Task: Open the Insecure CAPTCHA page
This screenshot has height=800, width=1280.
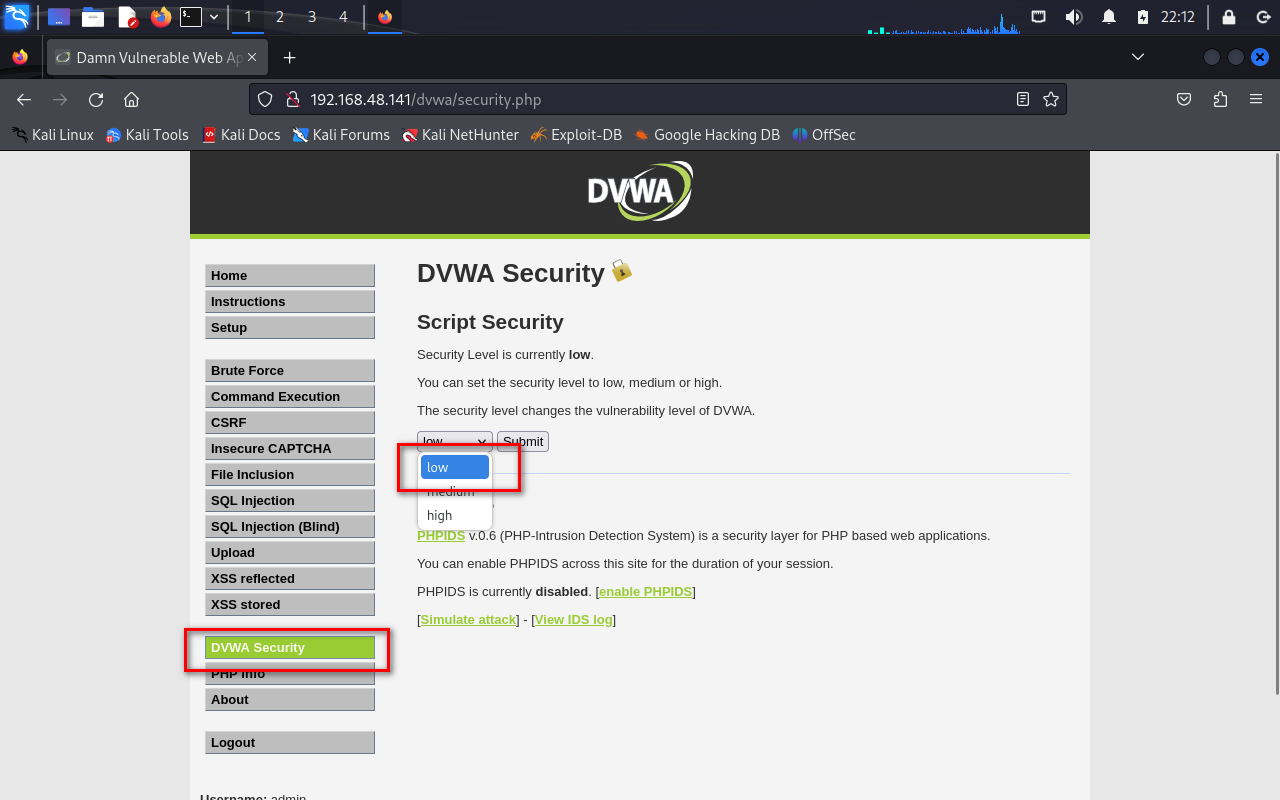Action: (290, 448)
